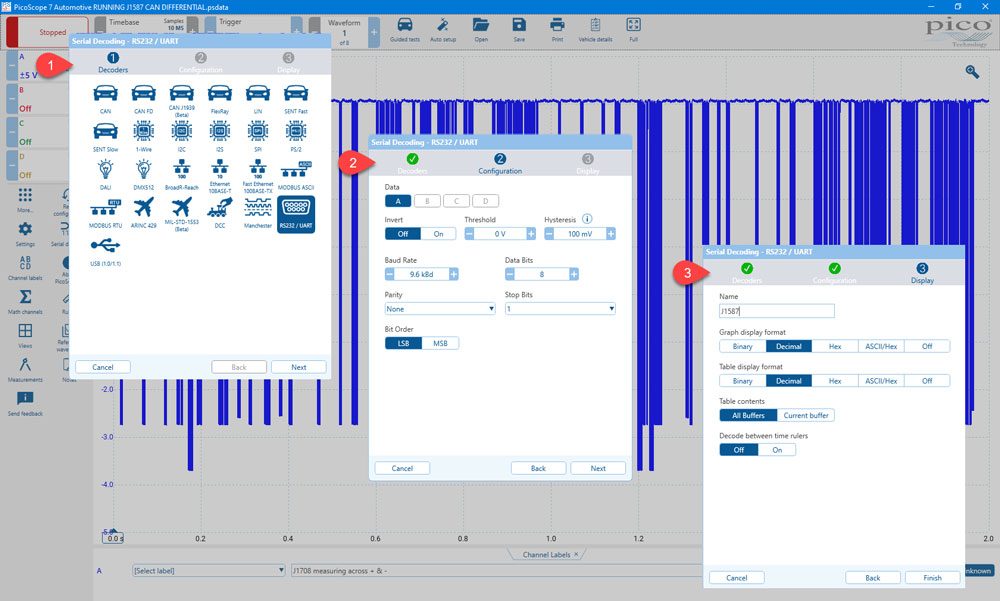Click Cancel in the Display dialog
This screenshot has height=601, width=1000.
click(737, 578)
